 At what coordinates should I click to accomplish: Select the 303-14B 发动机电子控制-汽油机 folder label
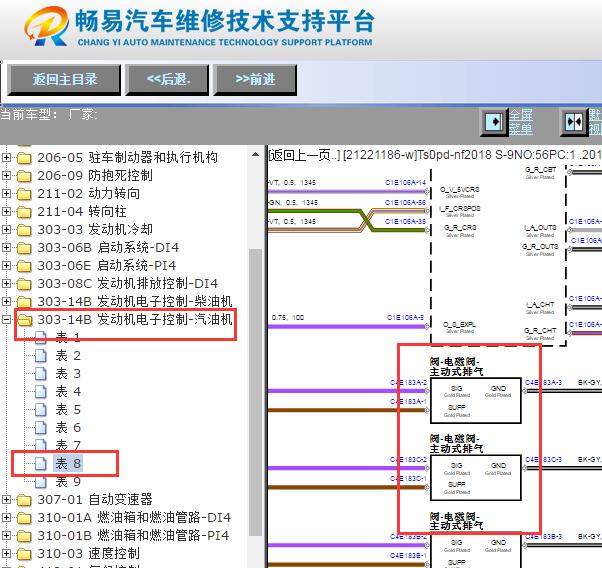[135, 319]
